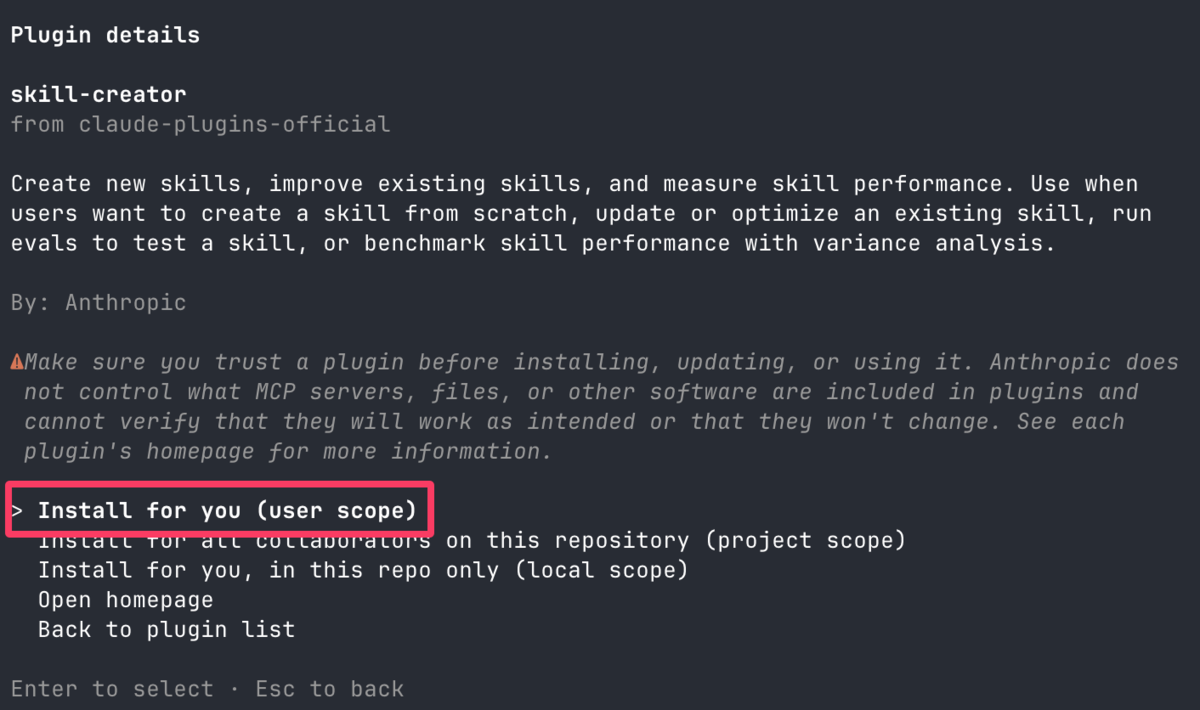Screen dimensions: 1200x710
Task: Click the 'Esc to back' hint
Action: (330, 689)
